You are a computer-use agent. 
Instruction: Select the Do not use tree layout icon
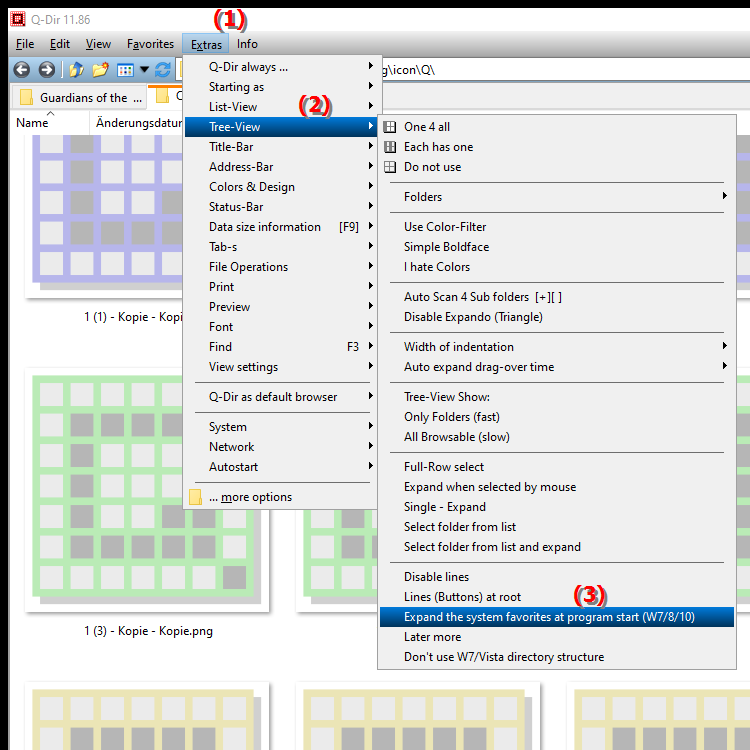(390, 167)
